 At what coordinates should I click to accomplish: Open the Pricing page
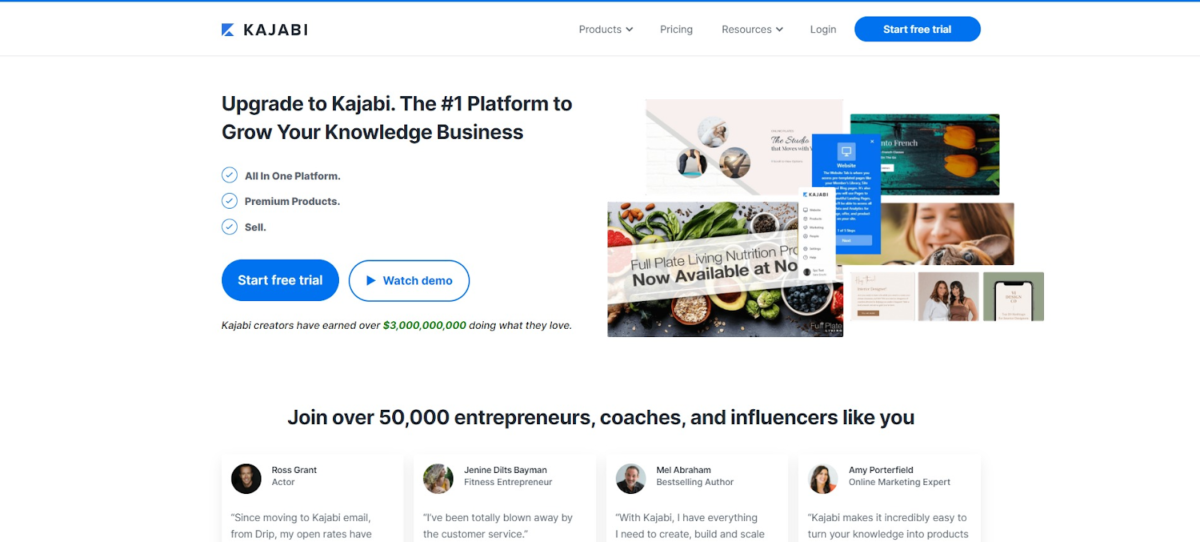[676, 30]
